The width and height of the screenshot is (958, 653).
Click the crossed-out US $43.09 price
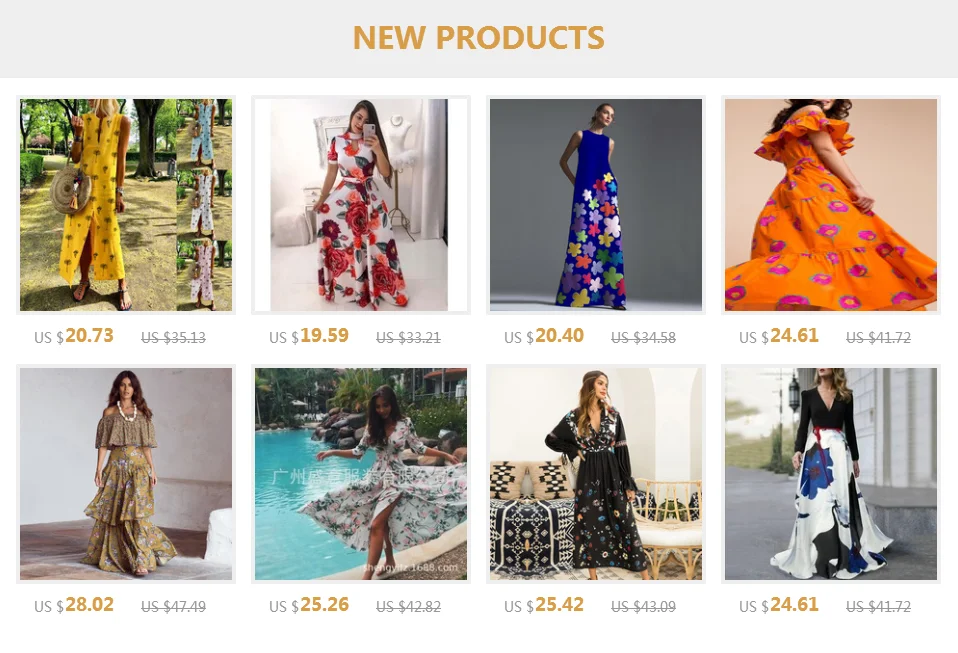[x=643, y=607]
